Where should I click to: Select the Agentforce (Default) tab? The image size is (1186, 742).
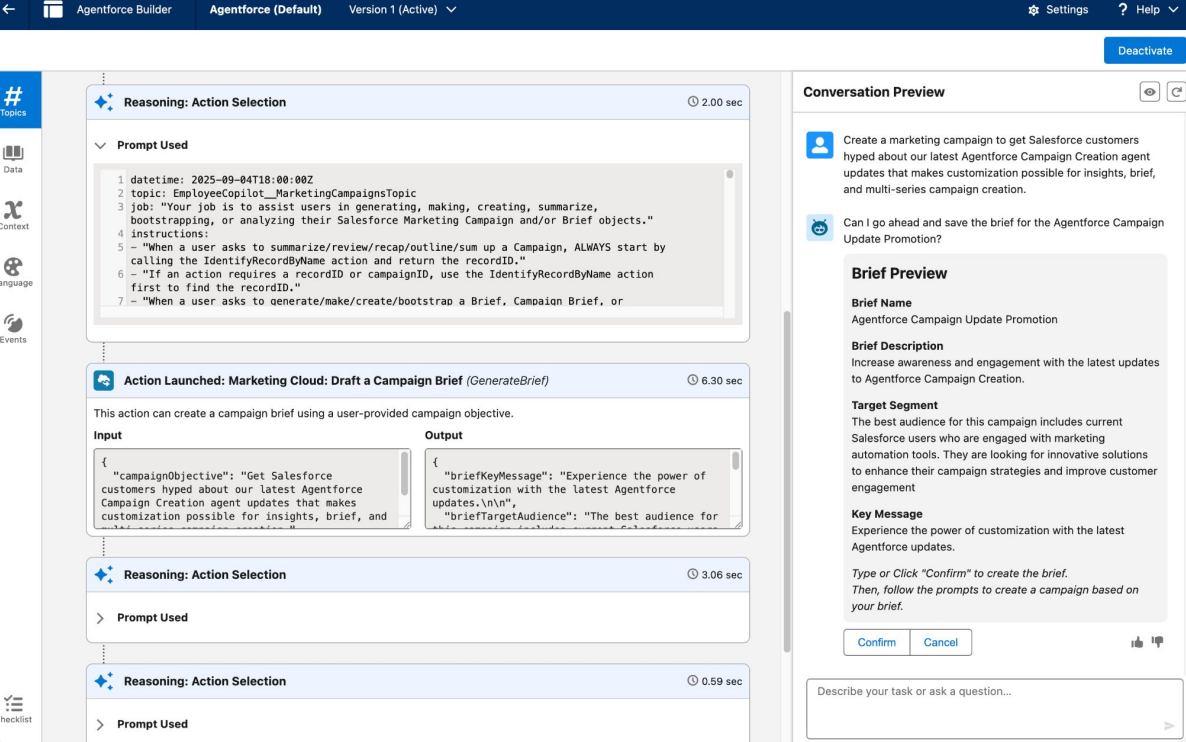(265, 10)
